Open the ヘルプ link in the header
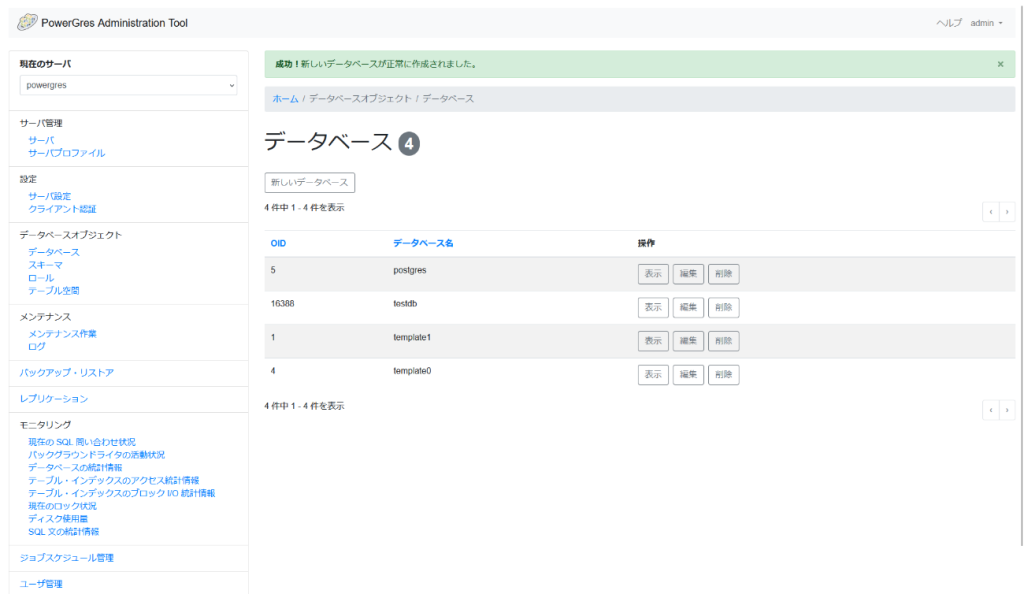This screenshot has width=1024, height=594. click(948, 23)
